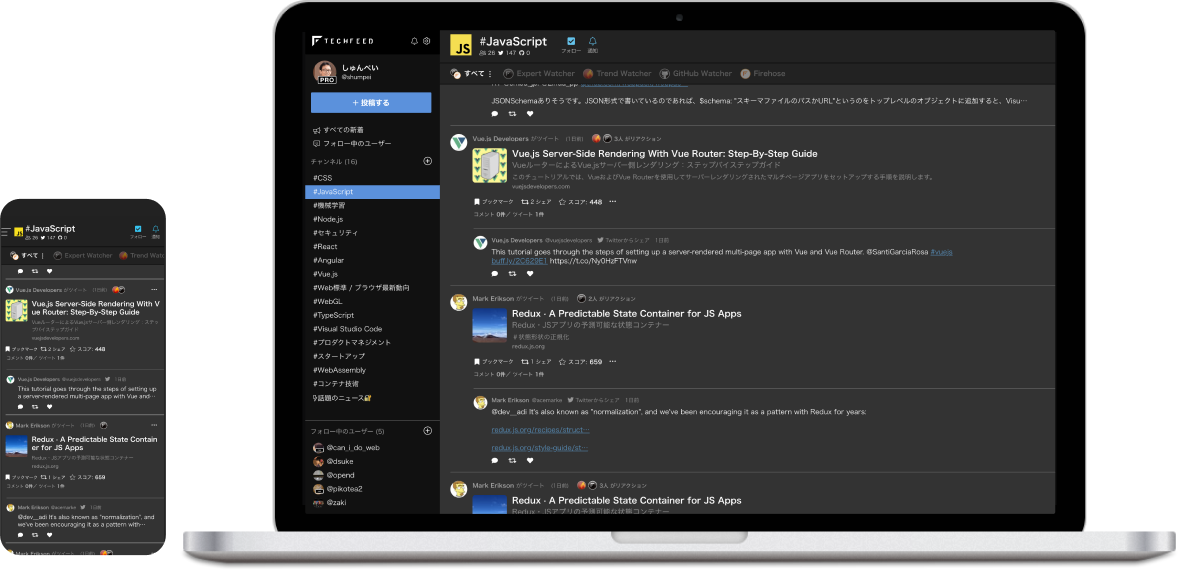Click the #vuejs hashtag link in tweet
This screenshot has width=1179, height=570.
(x=941, y=252)
